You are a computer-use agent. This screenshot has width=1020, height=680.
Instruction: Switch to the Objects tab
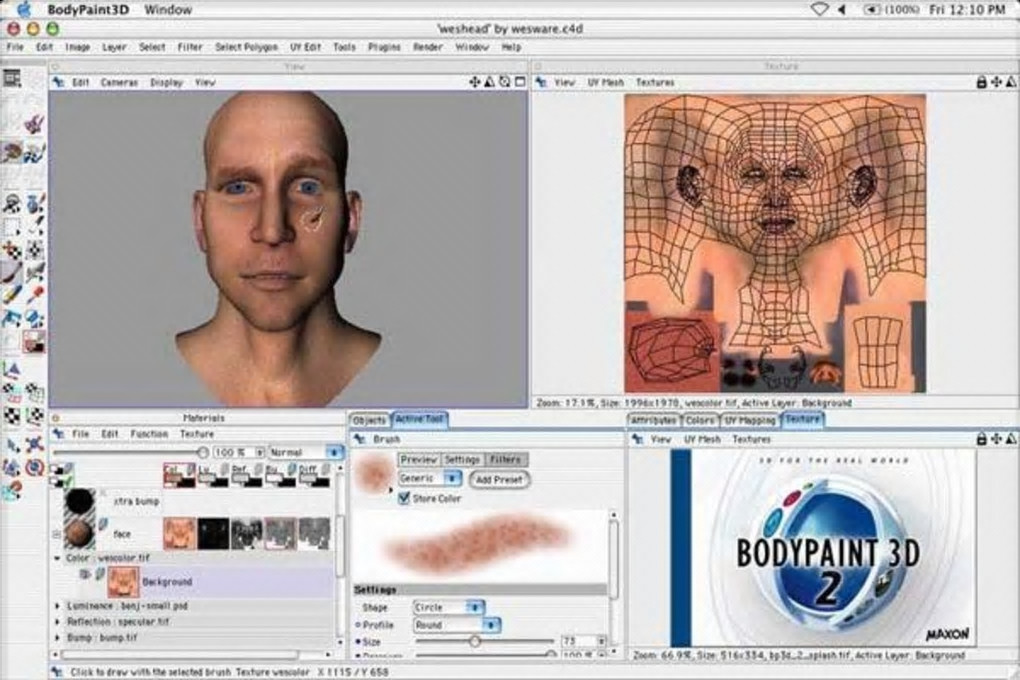click(x=369, y=420)
